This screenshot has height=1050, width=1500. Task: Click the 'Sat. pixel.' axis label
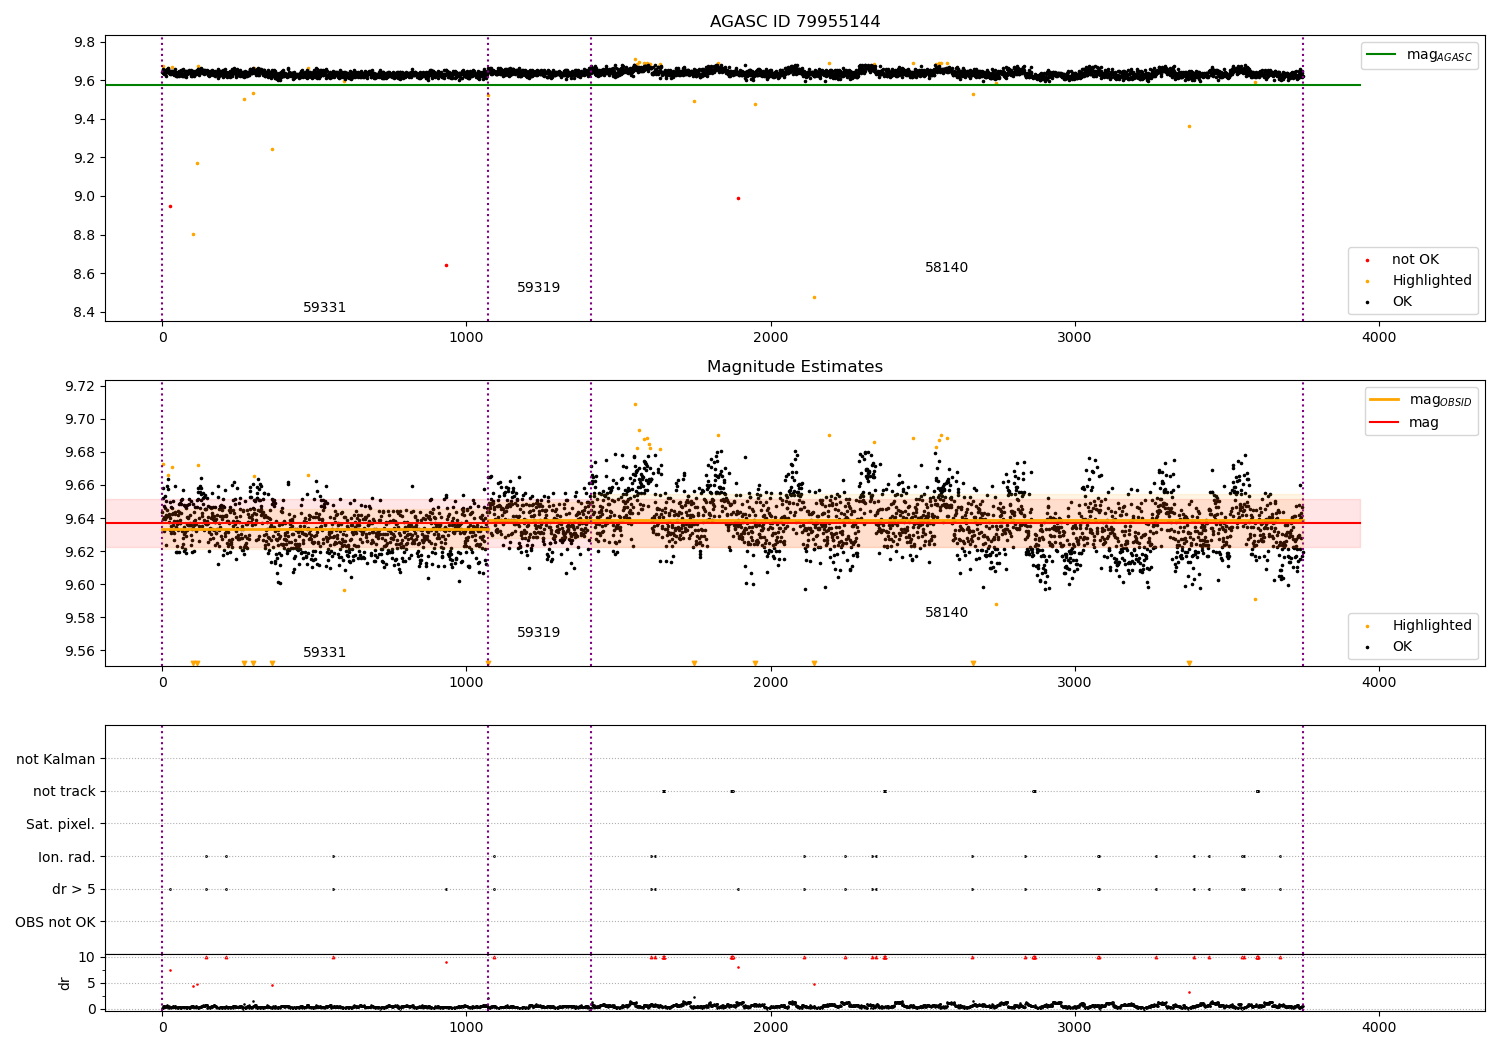pos(61,825)
